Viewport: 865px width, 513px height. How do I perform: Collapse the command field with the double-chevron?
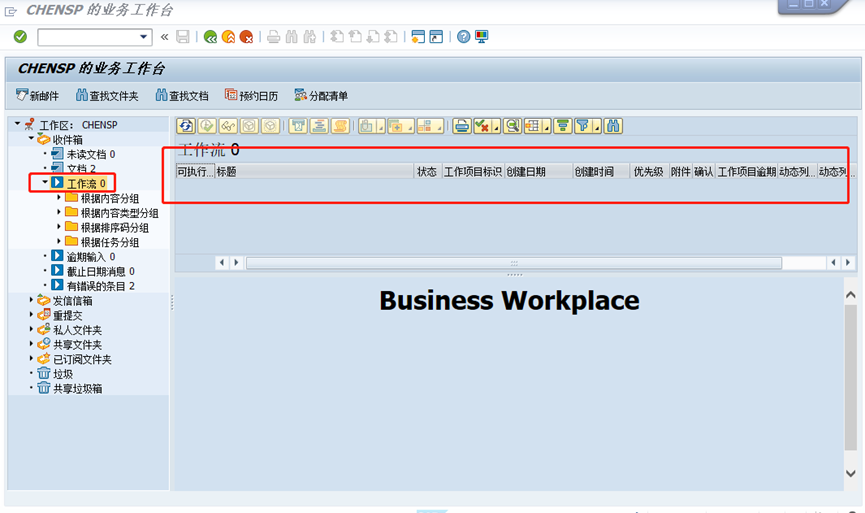point(164,38)
